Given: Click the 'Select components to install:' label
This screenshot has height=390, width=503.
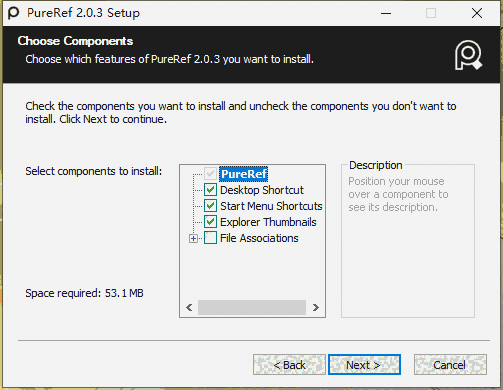Looking at the screenshot, I should pos(94,171).
